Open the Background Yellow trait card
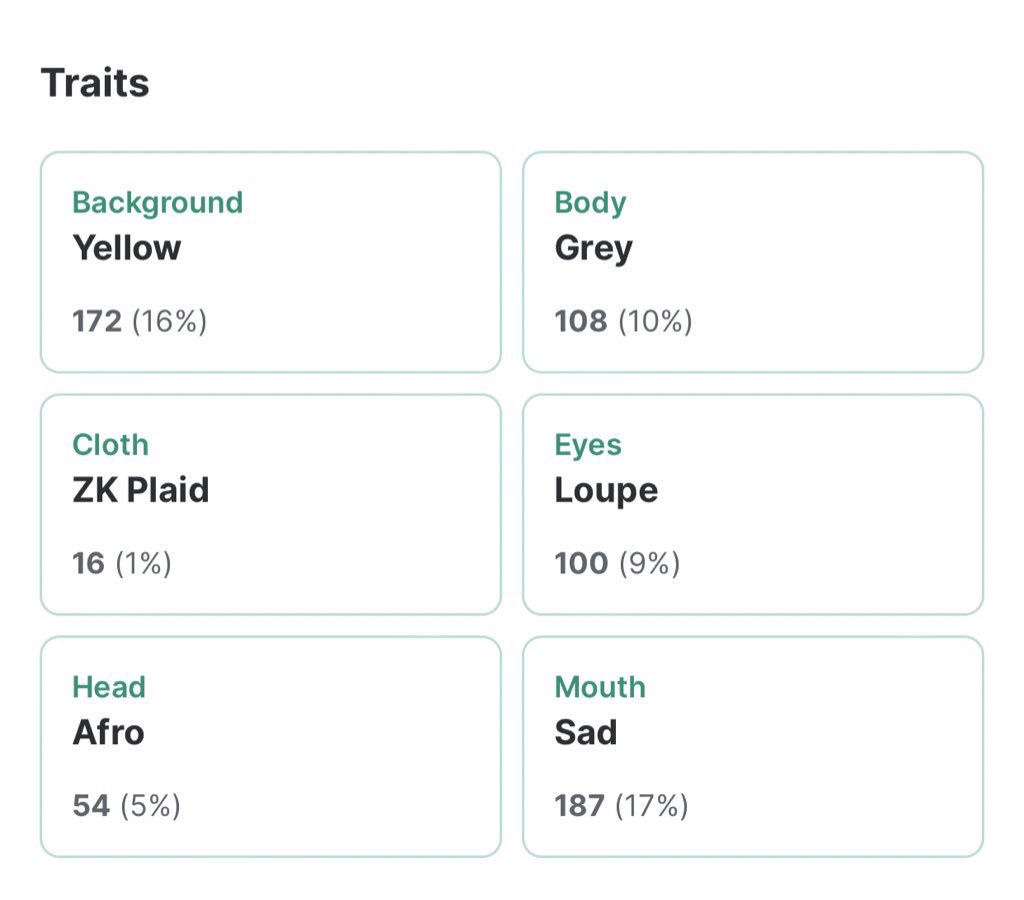 click(x=271, y=262)
